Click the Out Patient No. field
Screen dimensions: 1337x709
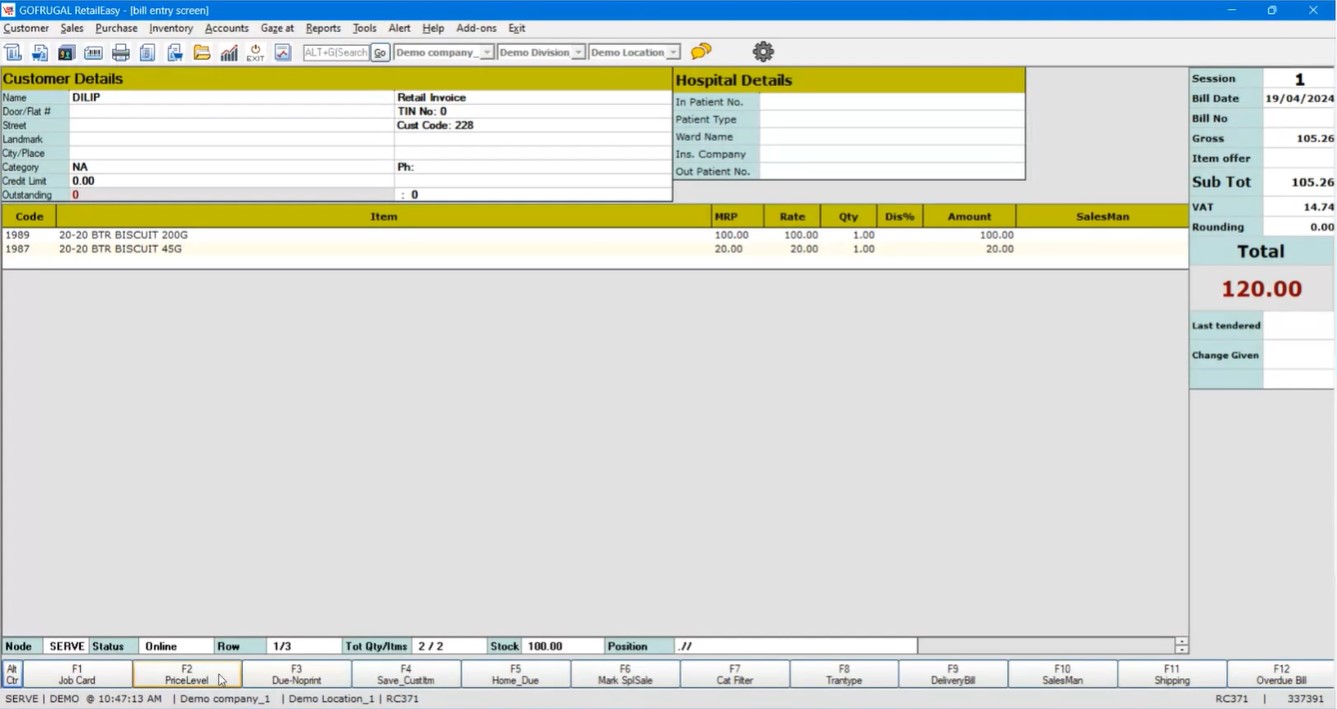click(892, 171)
